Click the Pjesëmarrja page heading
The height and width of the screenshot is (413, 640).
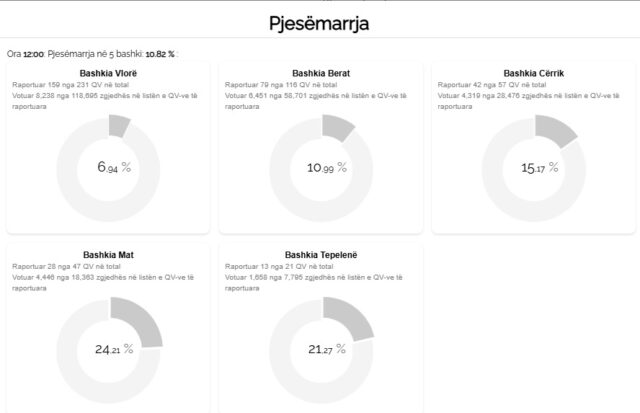(x=320, y=21)
